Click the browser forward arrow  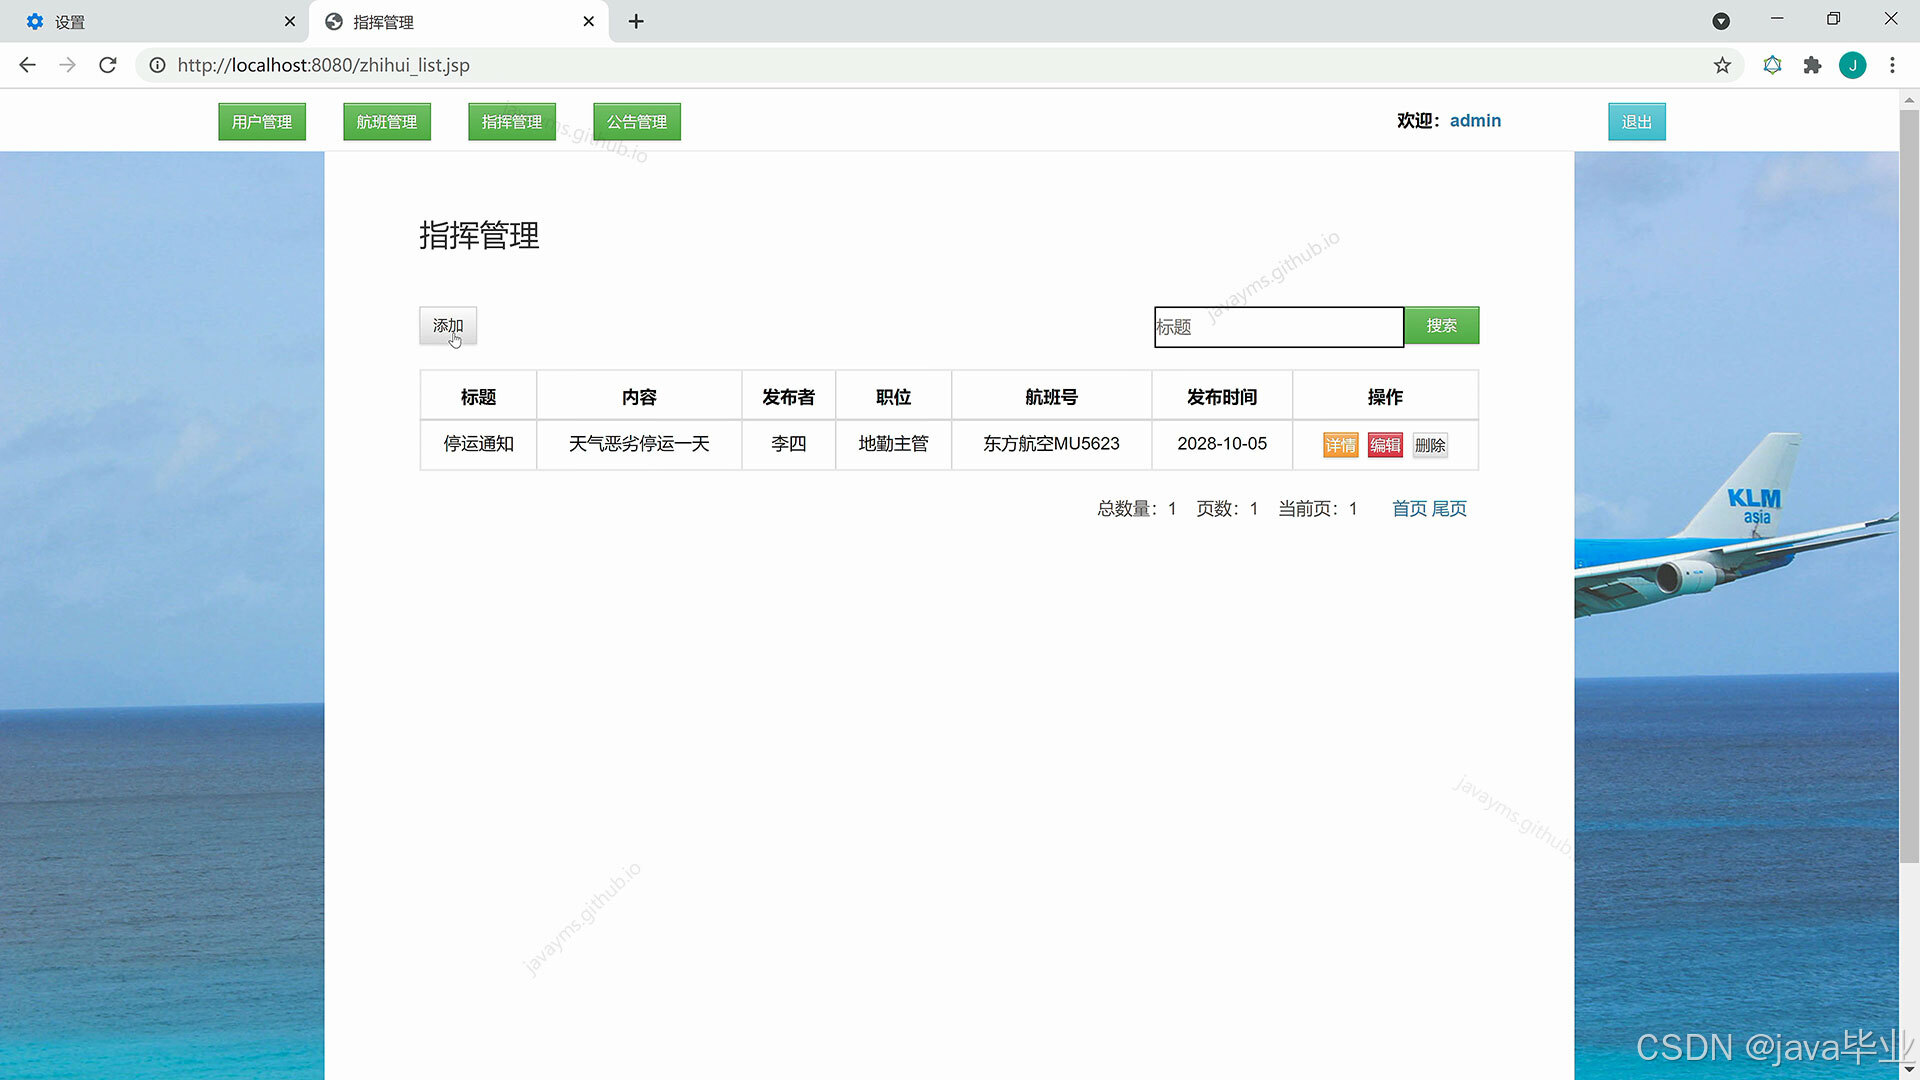coord(67,65)
